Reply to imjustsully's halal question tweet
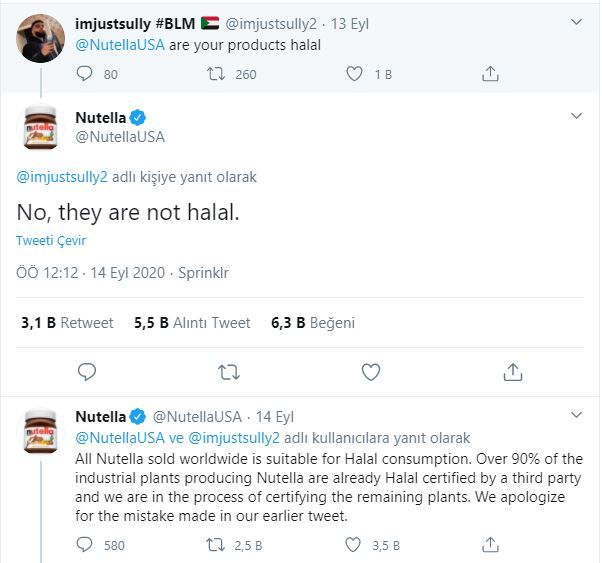This screenshot has height=563, width=602. (84, 74)
